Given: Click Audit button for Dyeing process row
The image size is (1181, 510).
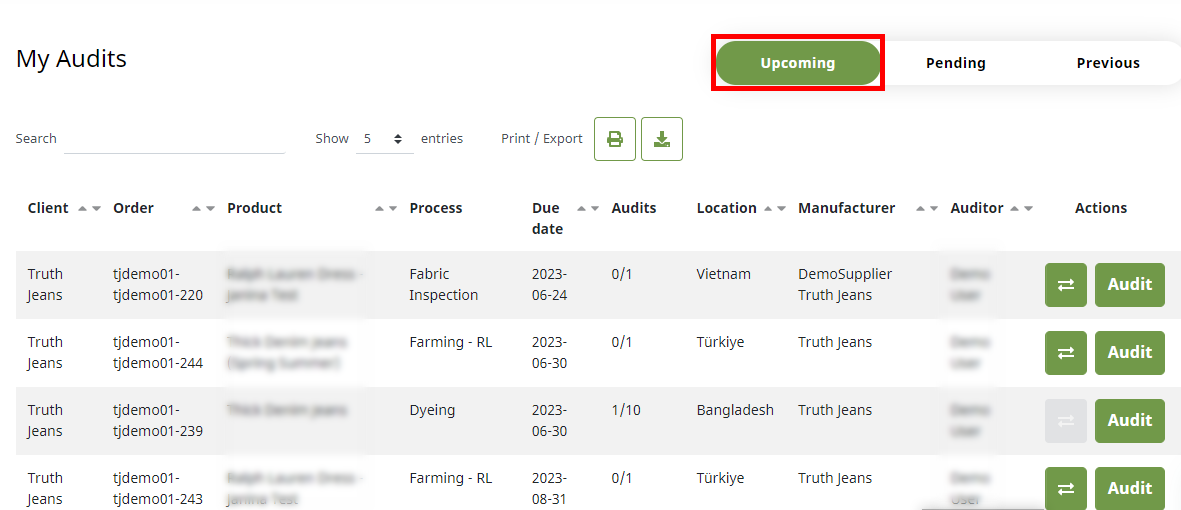Looking at the screenshot, I should click(1129, 421).
